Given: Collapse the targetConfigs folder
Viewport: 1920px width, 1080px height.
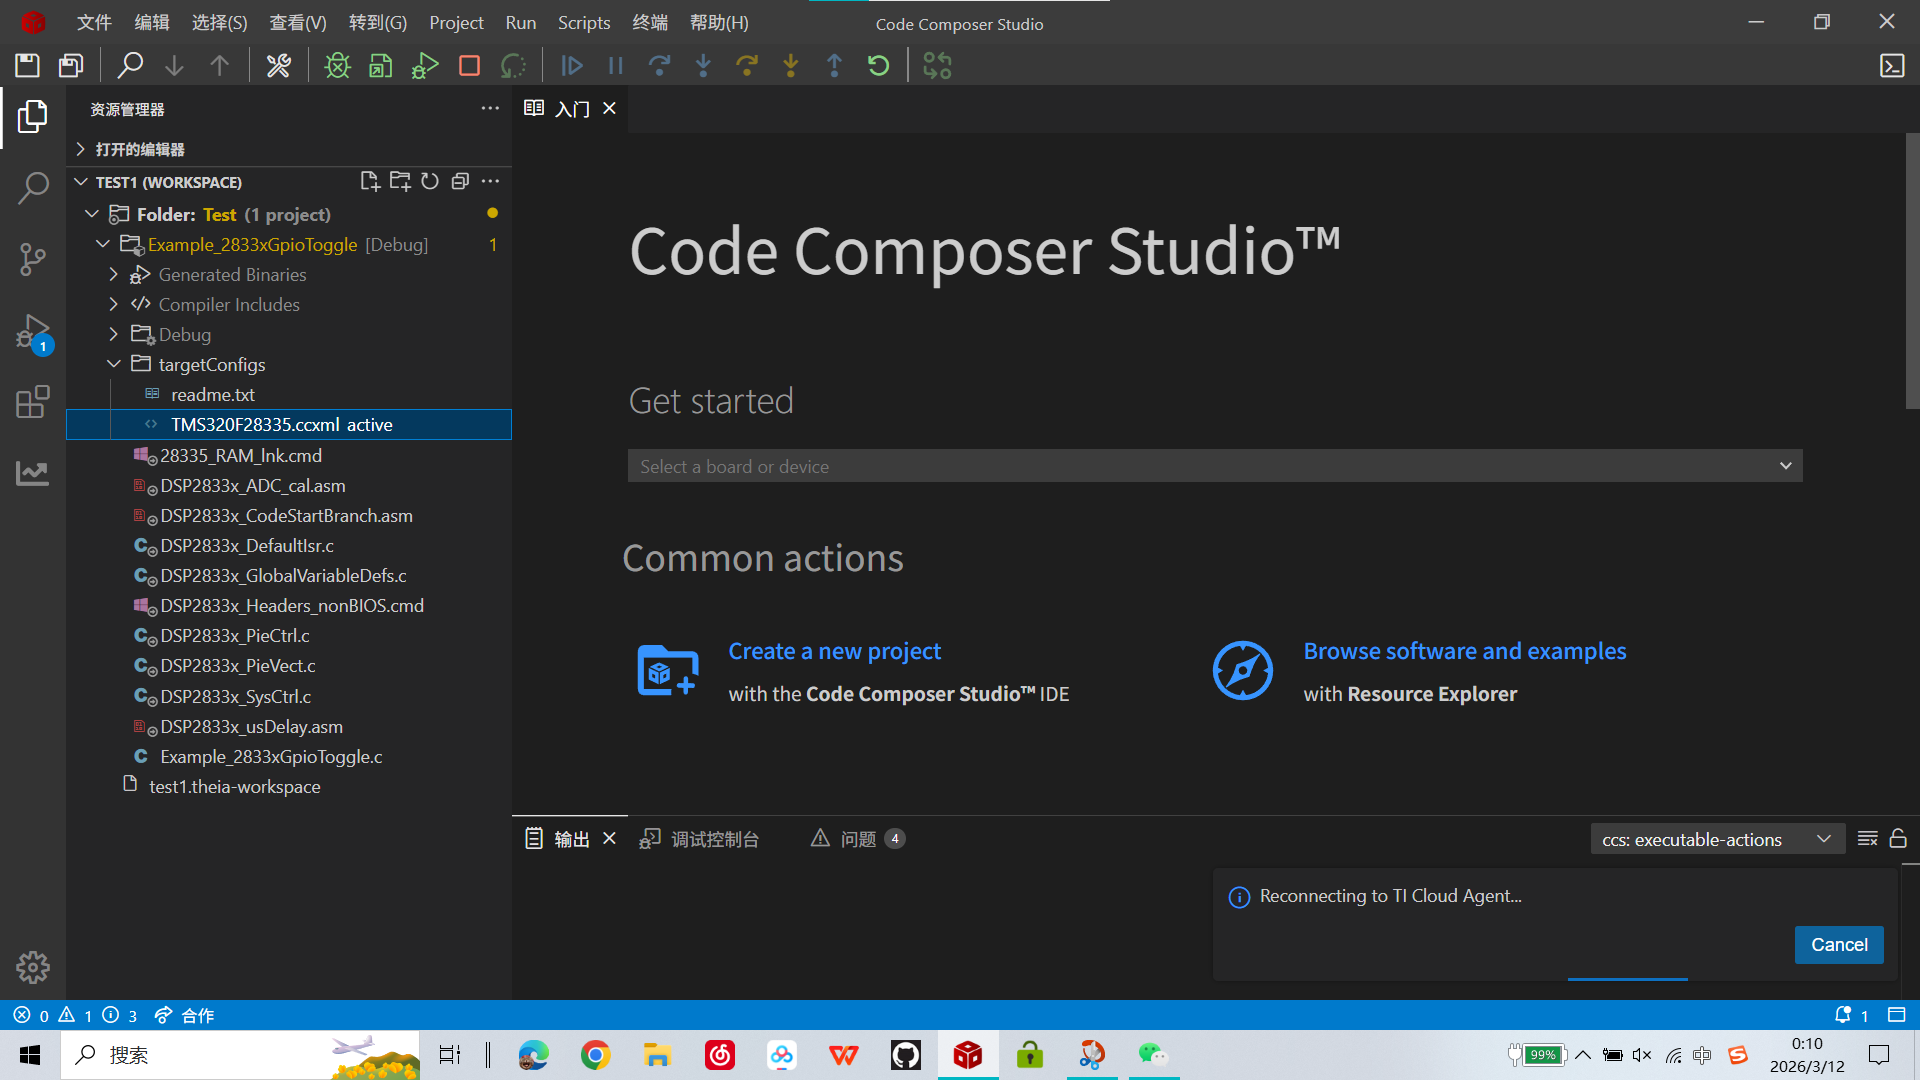Looking at the screenshot, I should pyautogui.click(x=114, y=364).
